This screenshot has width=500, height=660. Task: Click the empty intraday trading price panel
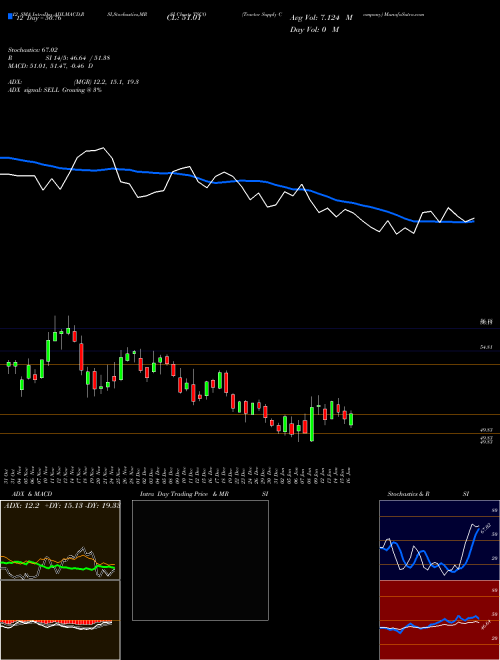coord(200,560)
